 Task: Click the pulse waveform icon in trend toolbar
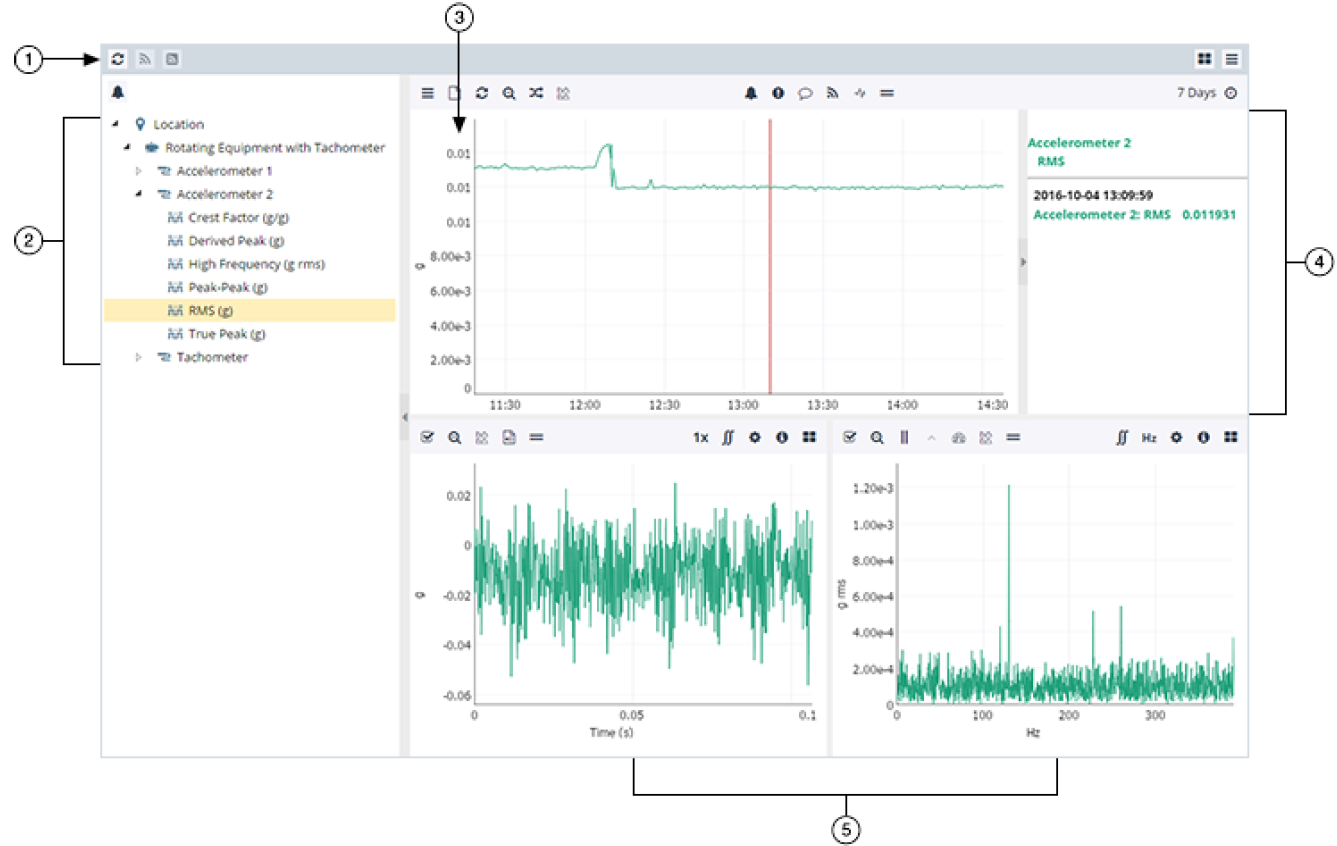pyautogui.click(x=859, y=93)
